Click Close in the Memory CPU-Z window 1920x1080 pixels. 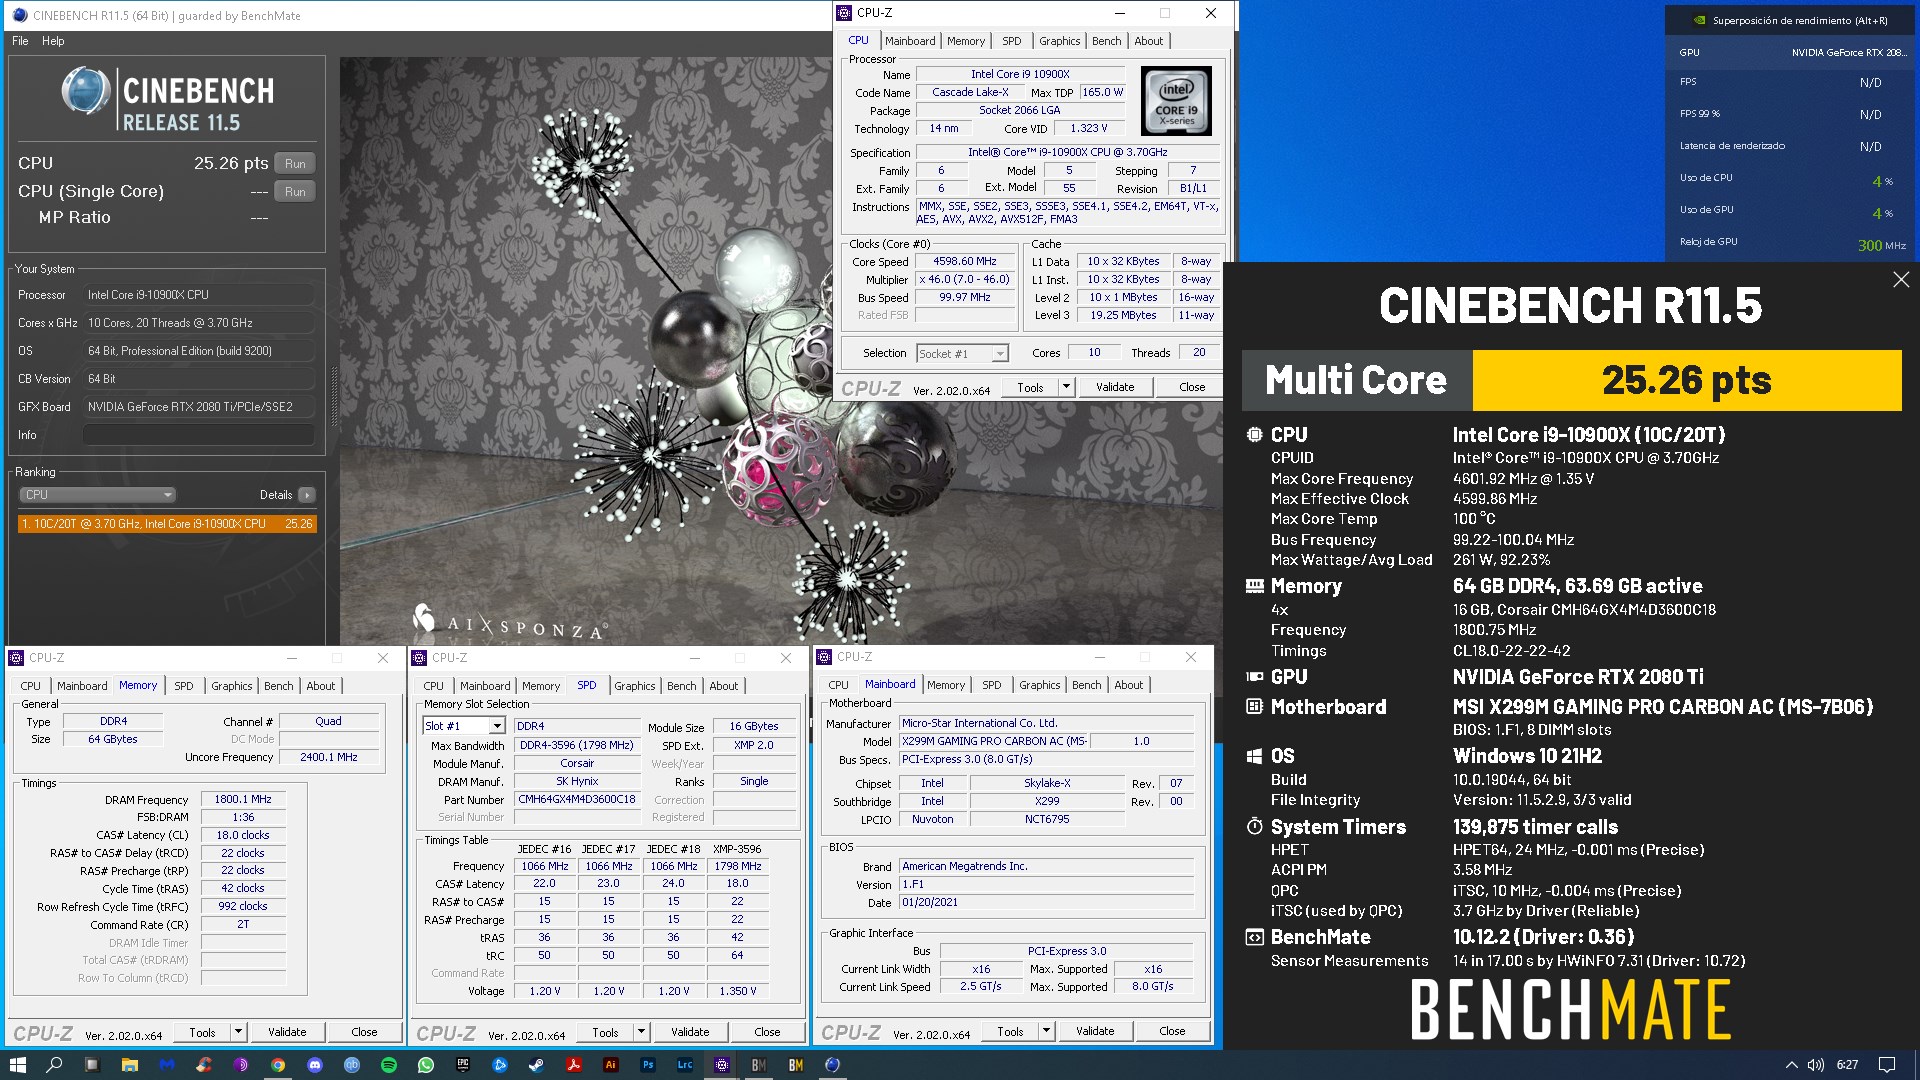point(364,1032)
